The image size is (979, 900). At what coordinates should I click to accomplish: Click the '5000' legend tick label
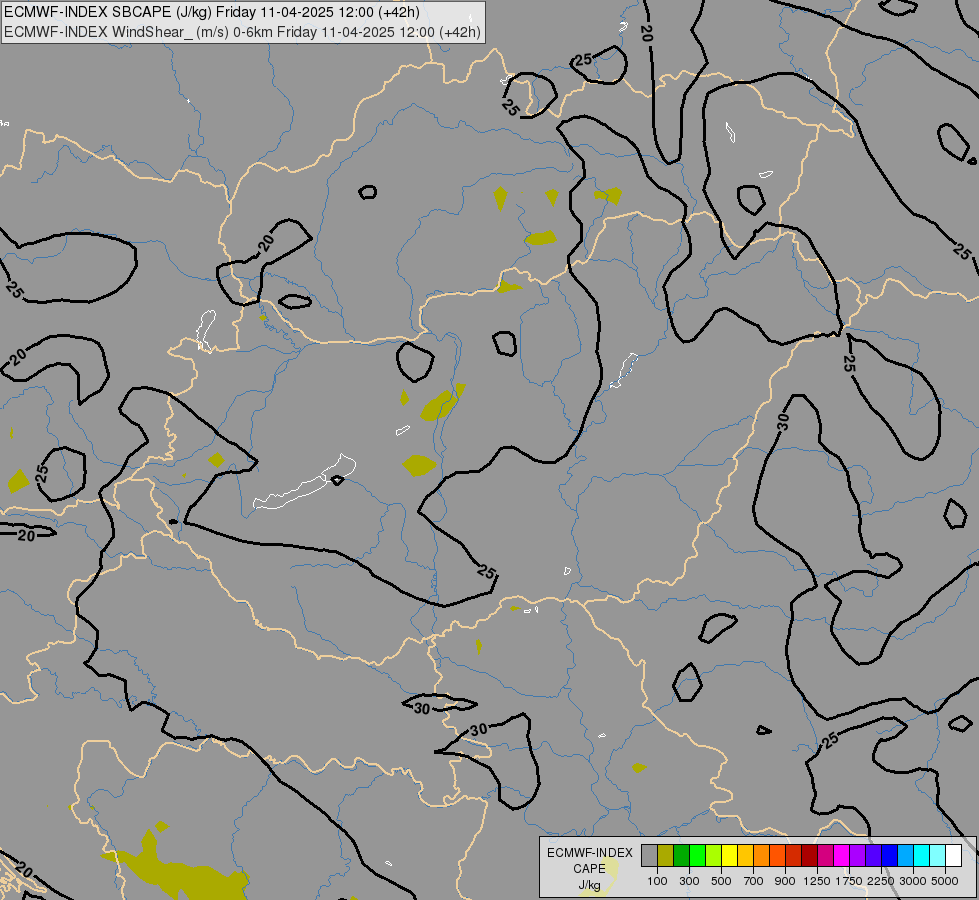[x=945, y=881]
